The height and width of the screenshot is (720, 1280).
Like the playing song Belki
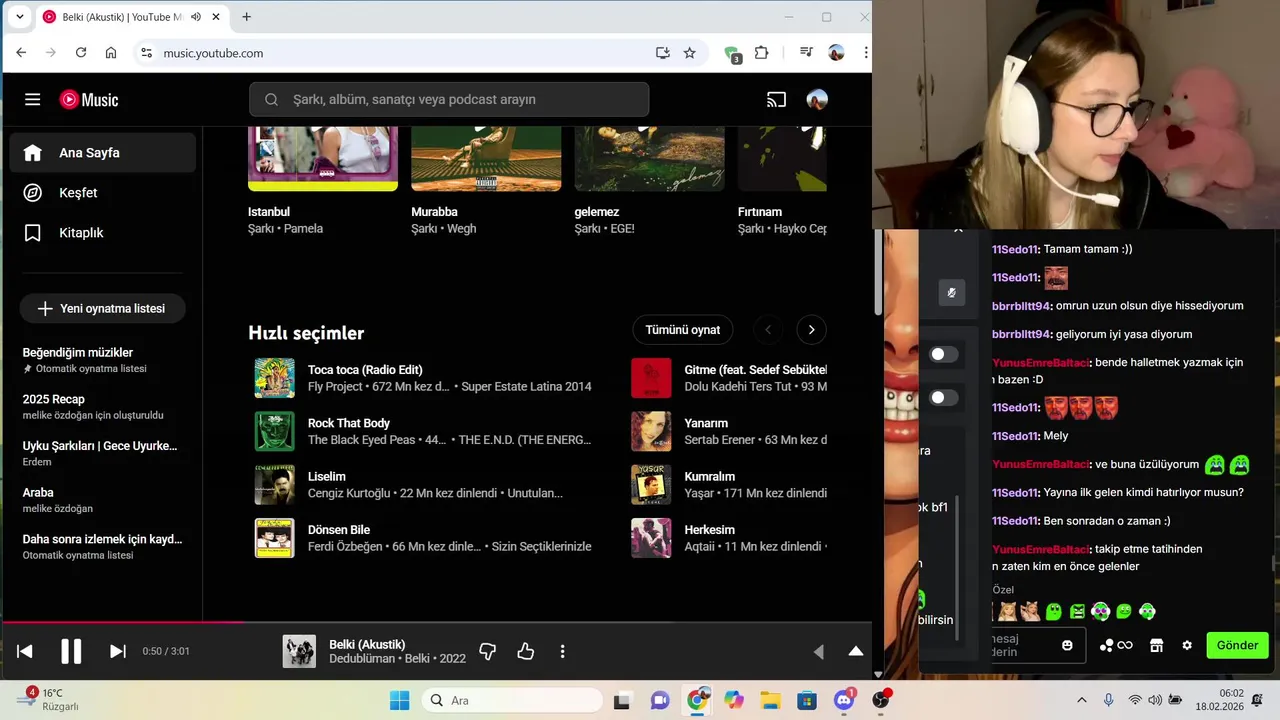click(x=526, y=652)
